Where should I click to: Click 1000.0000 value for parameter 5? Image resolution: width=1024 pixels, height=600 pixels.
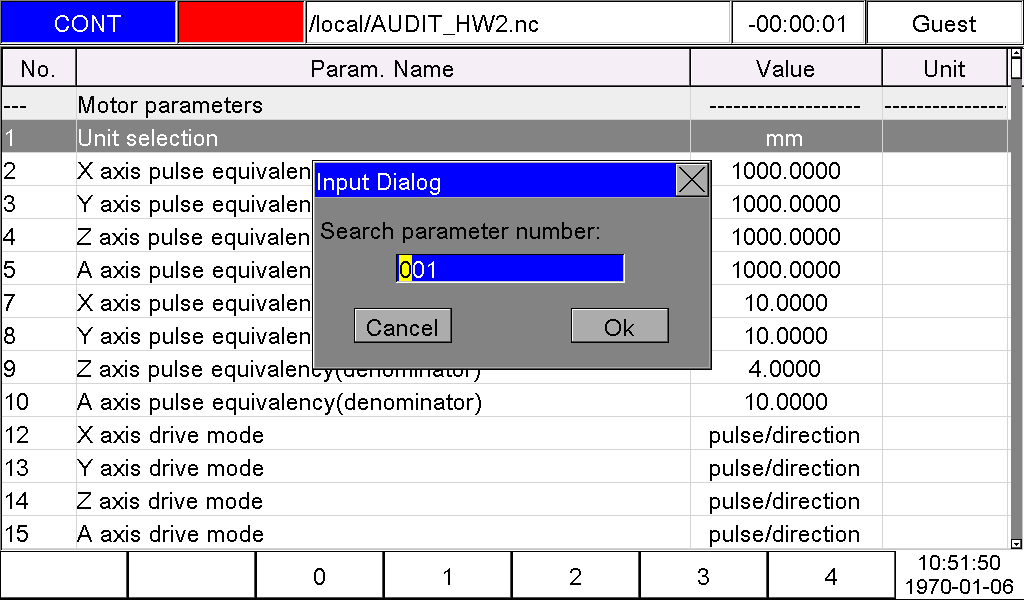tap(786, 270)
